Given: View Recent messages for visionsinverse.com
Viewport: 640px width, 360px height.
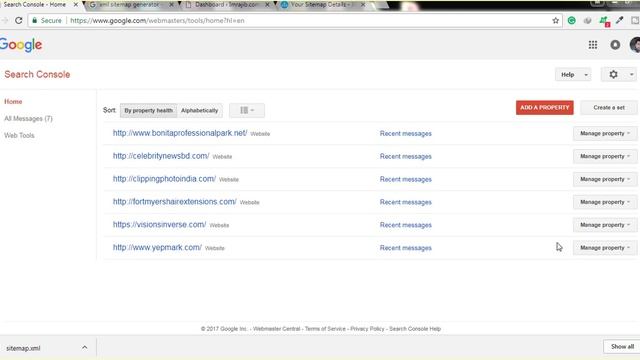Looking at the screenshot, I should tap(406, 225).
